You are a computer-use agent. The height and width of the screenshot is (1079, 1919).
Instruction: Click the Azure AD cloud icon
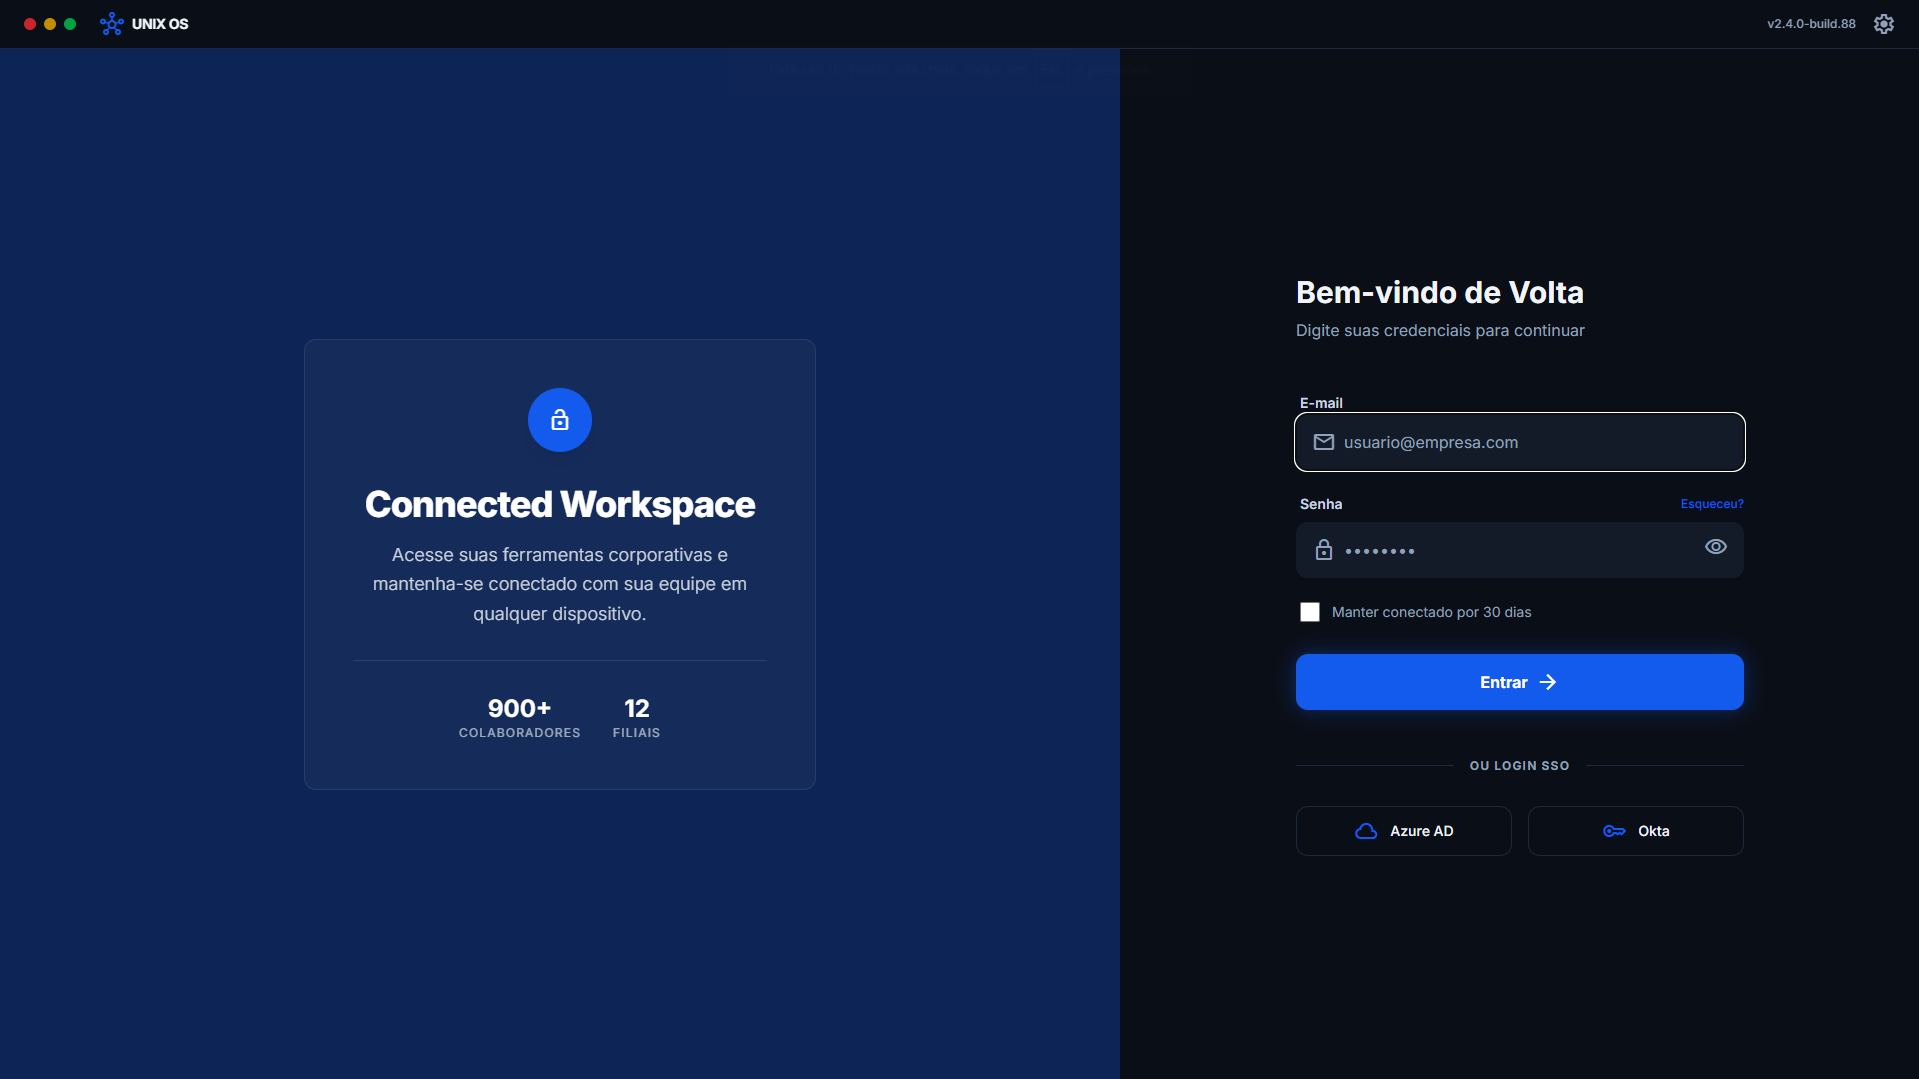[x=1366, y=831]
